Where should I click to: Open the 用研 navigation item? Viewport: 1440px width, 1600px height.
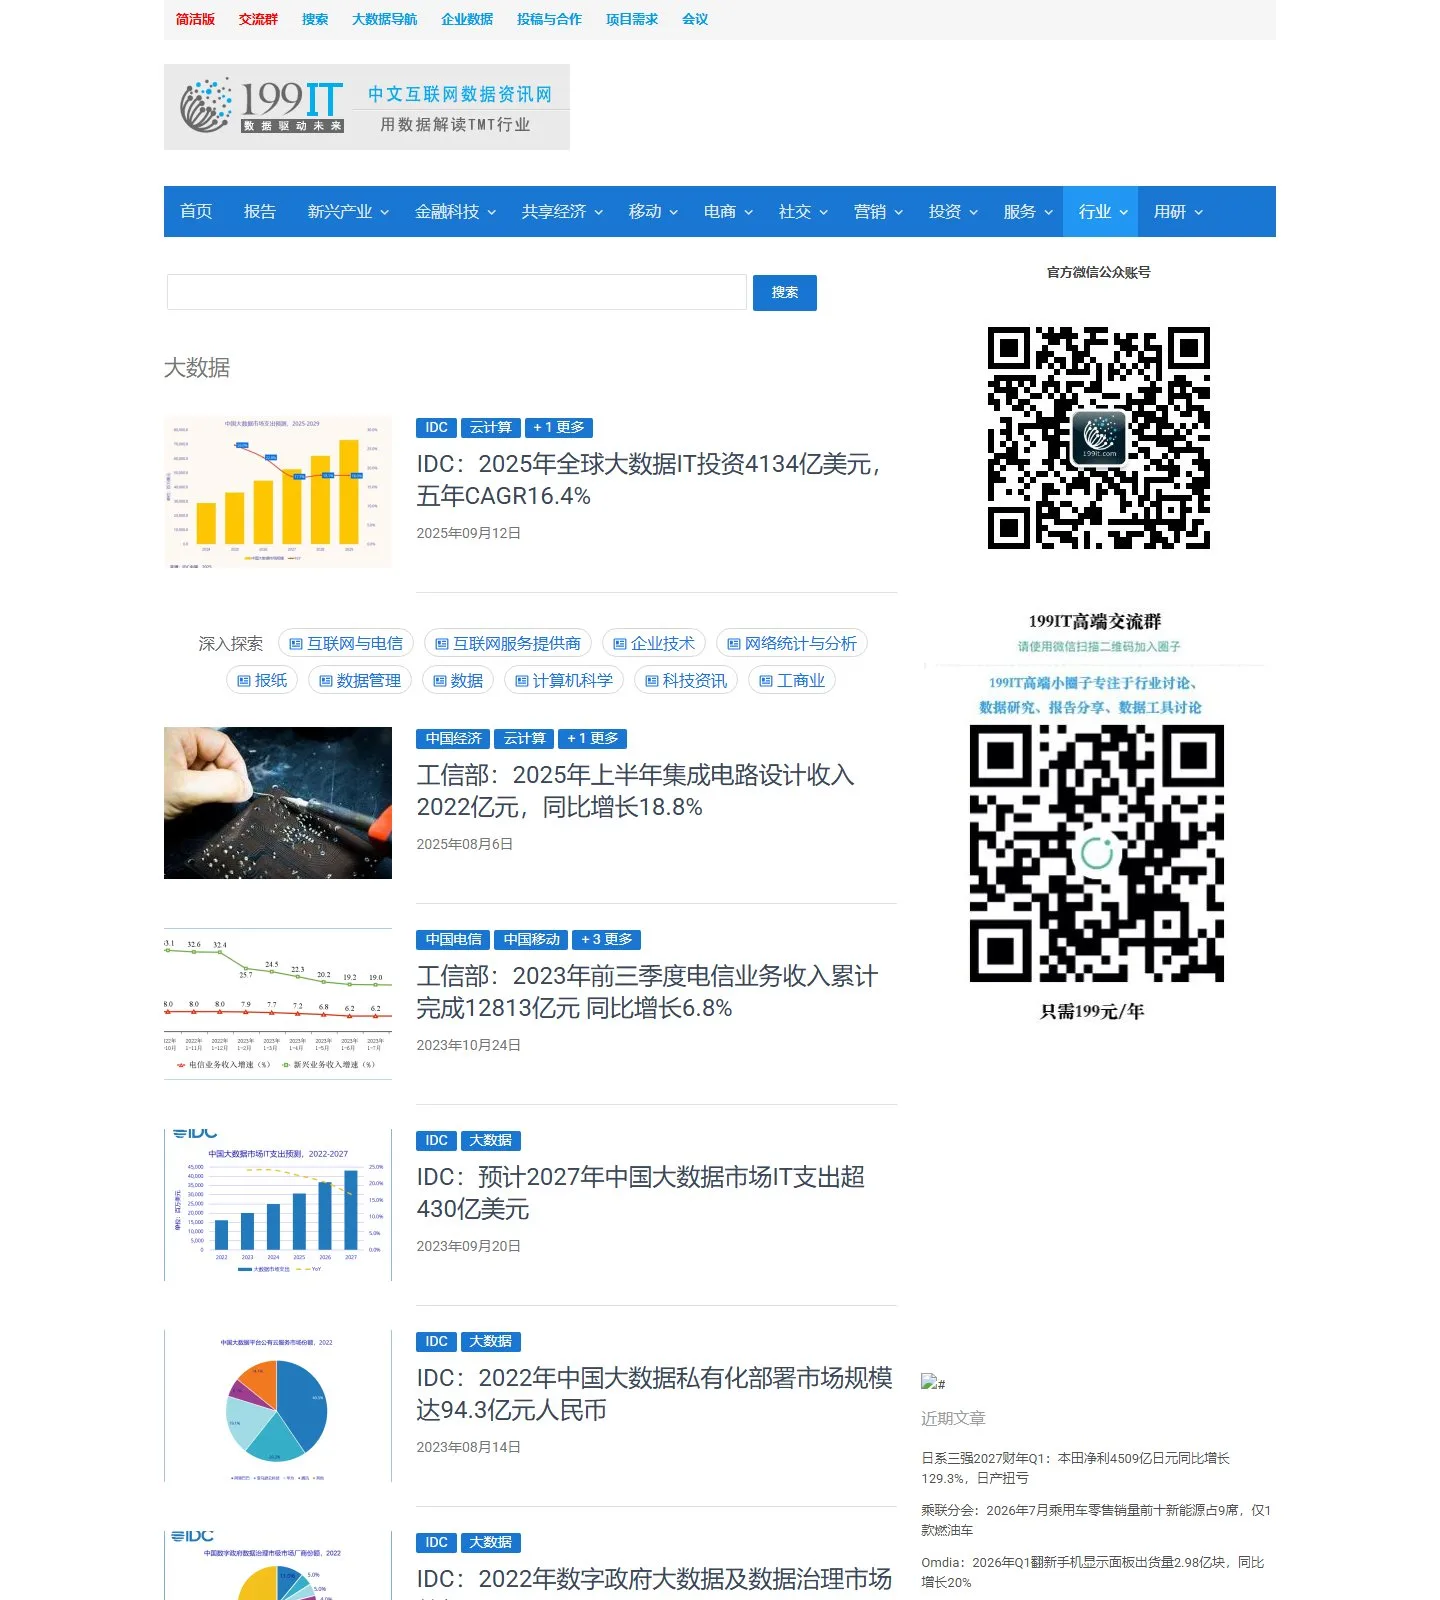coord(1176,211)
